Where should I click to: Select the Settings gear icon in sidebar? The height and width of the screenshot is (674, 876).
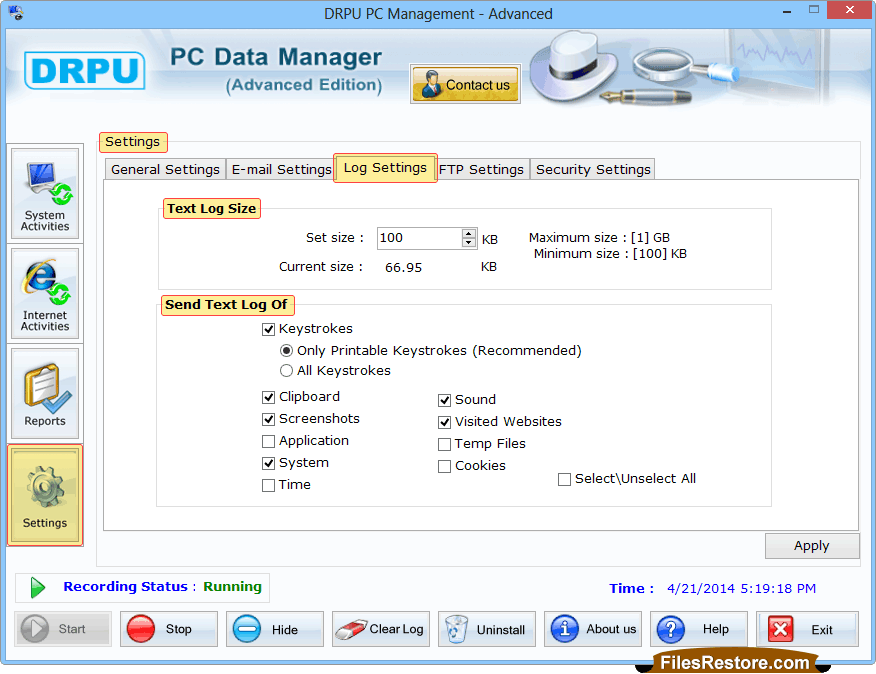point(45,486)
